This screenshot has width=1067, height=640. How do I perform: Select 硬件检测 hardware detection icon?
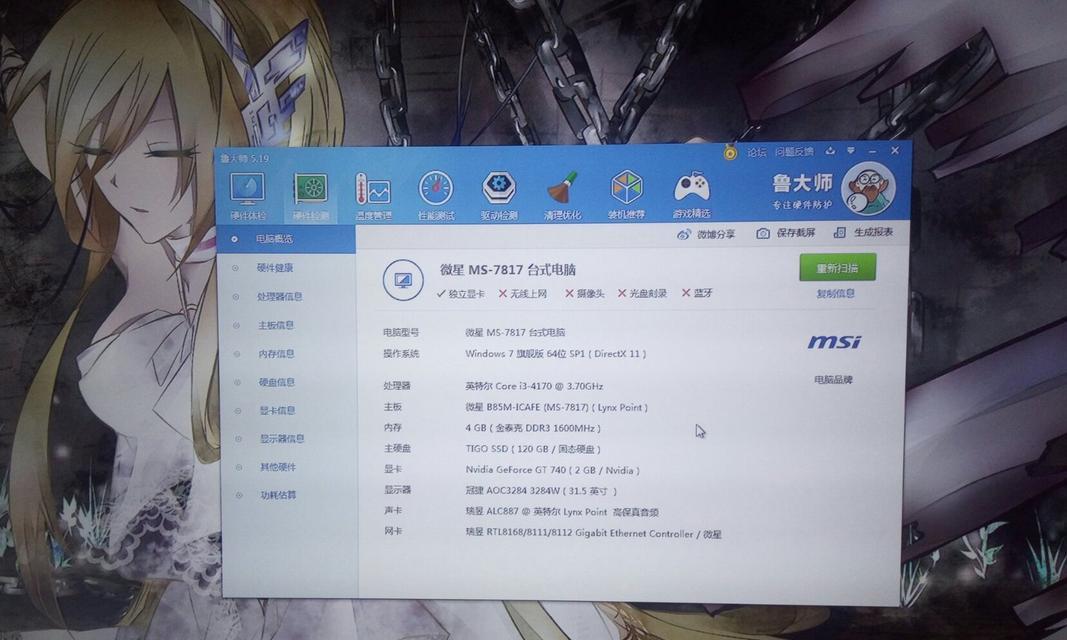[311, 196]
